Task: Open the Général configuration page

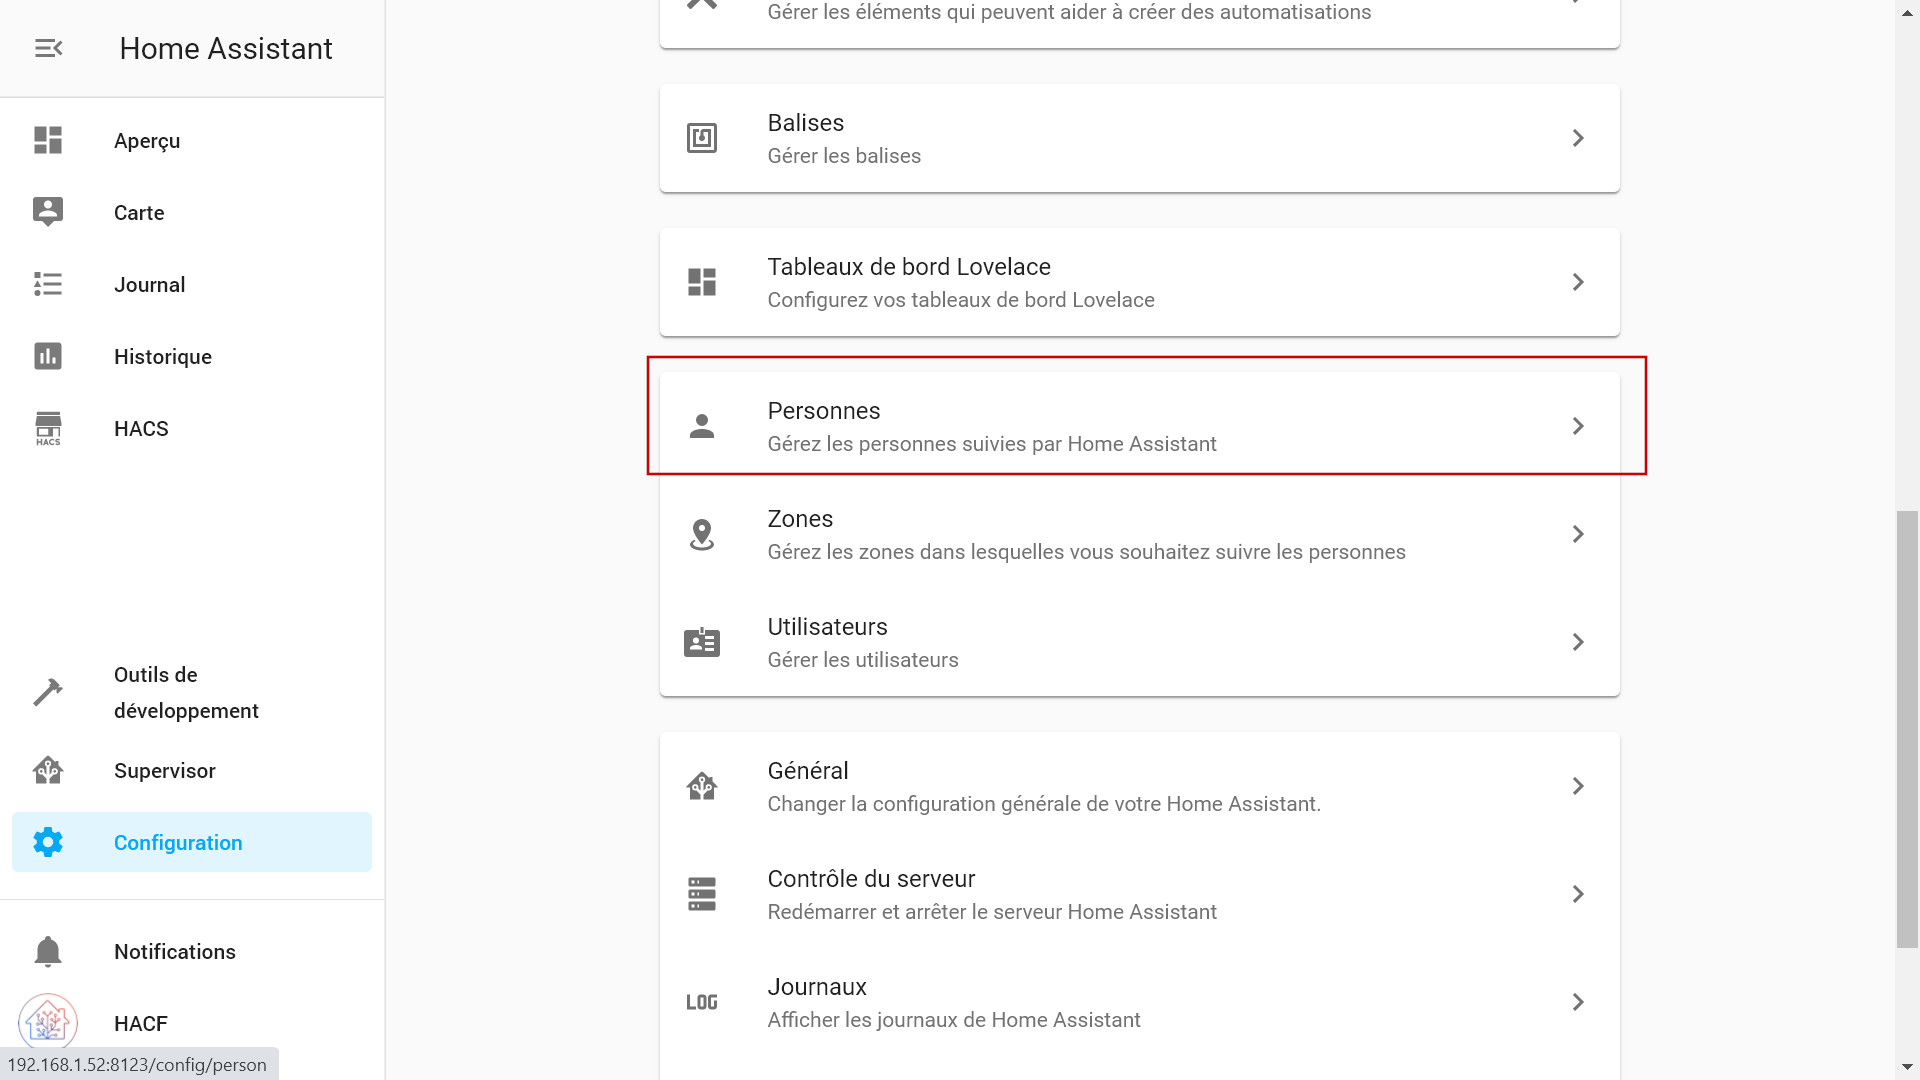Action: point(1140,786)
